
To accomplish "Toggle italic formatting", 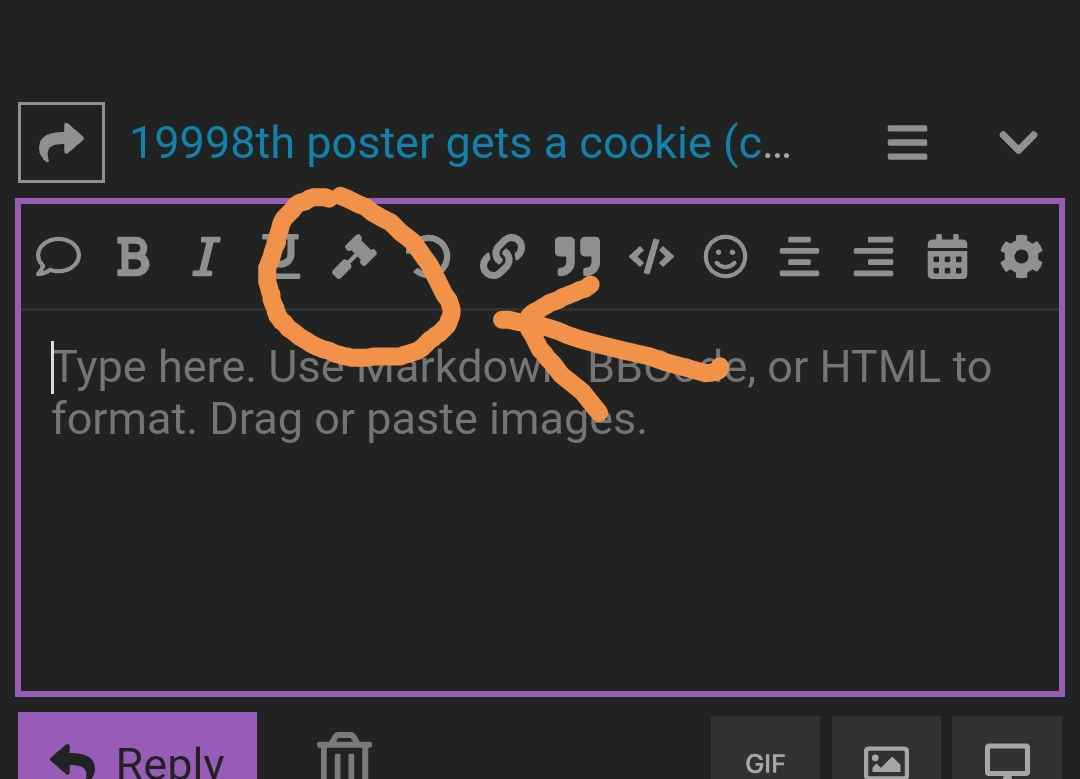I will click(206, 257).
